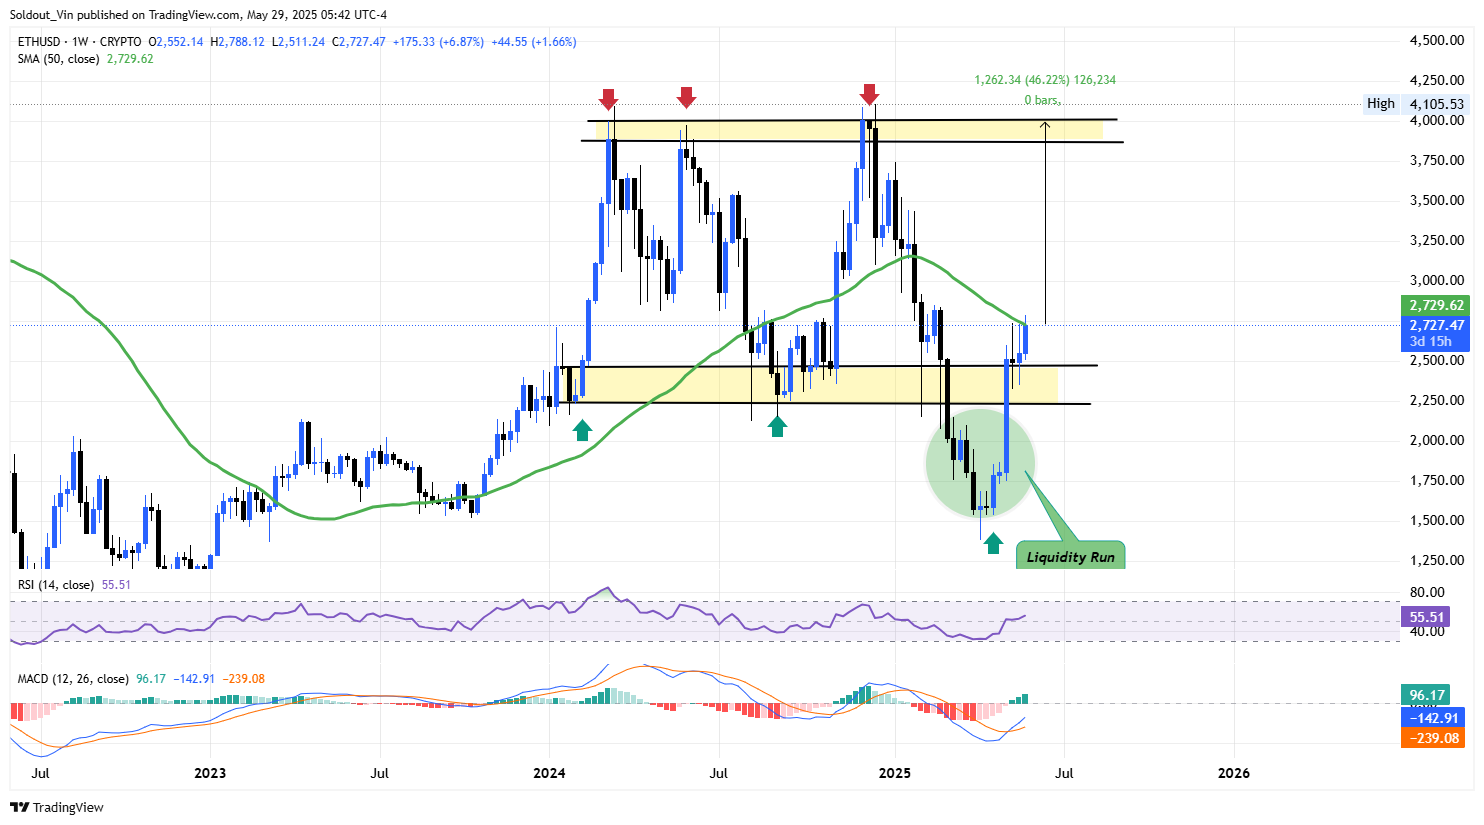Open the ETHUSD symbol title
Screen dimensions: 1484x825
(x=40, y=42)
